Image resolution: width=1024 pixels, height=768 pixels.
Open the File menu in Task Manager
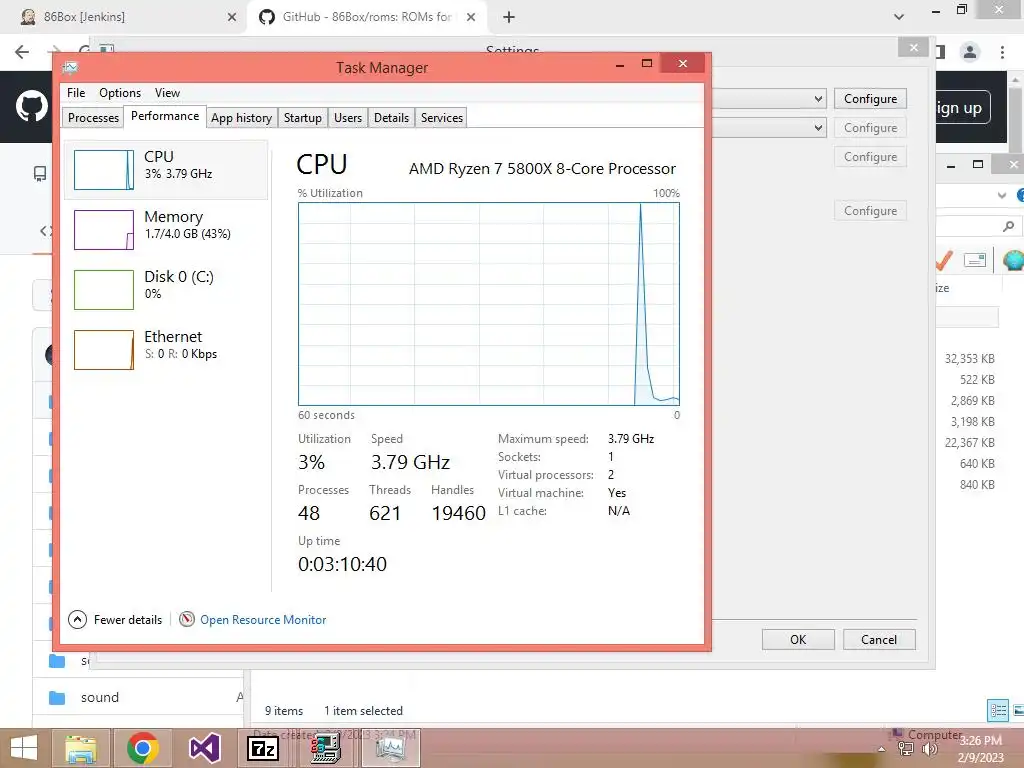coord(76,93)
